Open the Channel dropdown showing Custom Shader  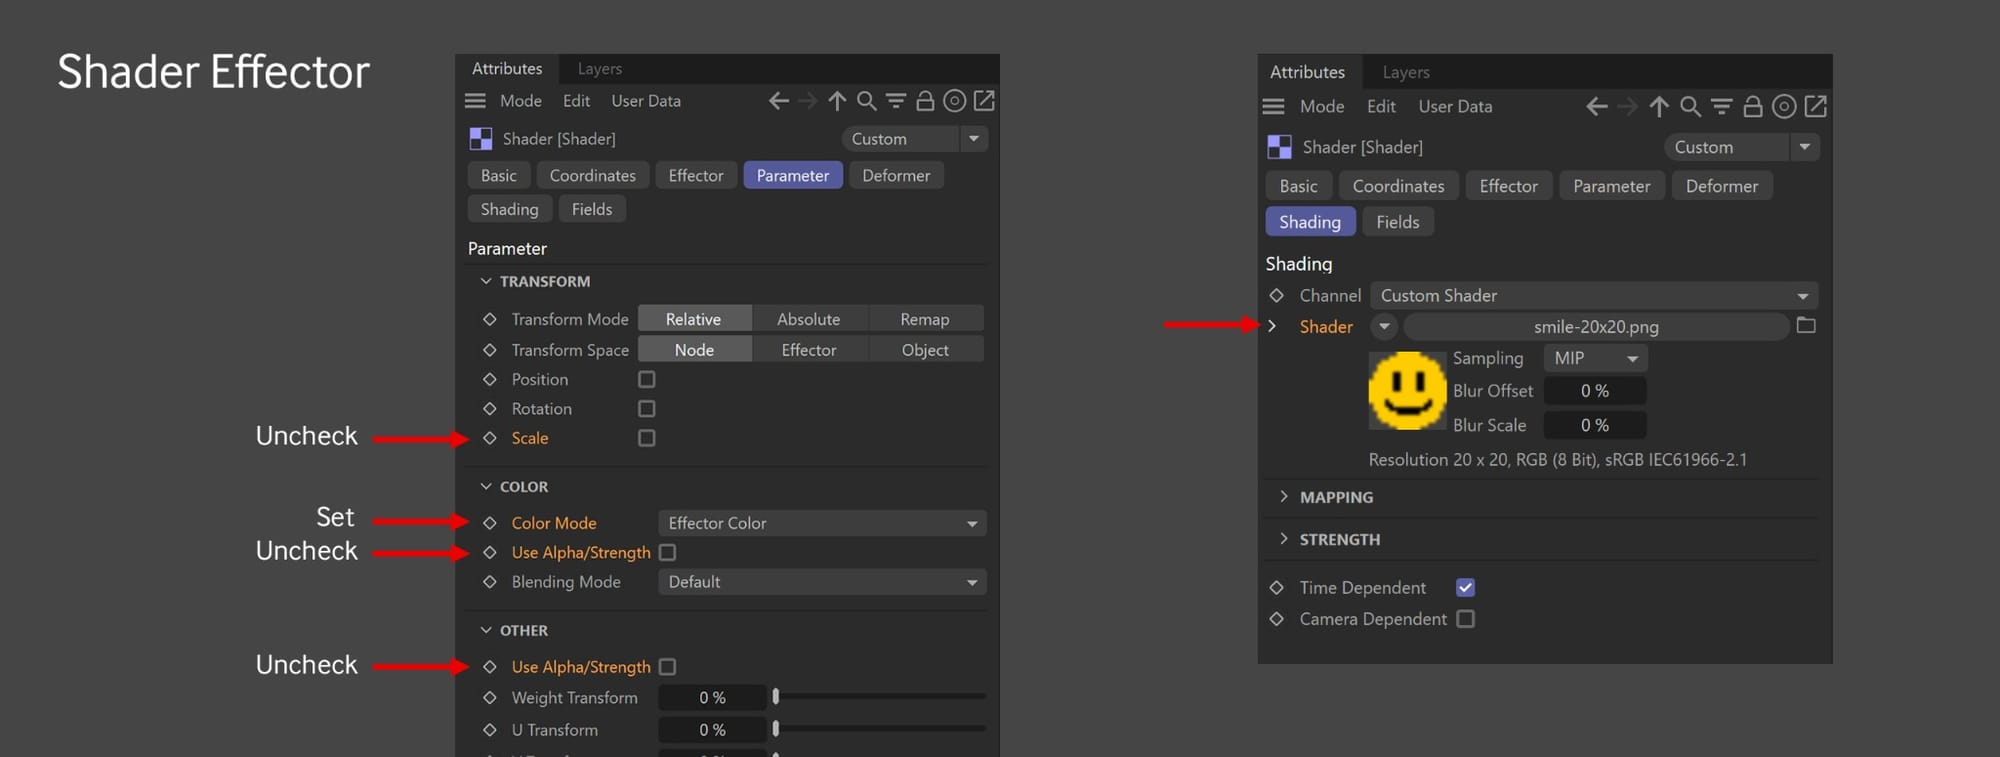pos(1594,296)
